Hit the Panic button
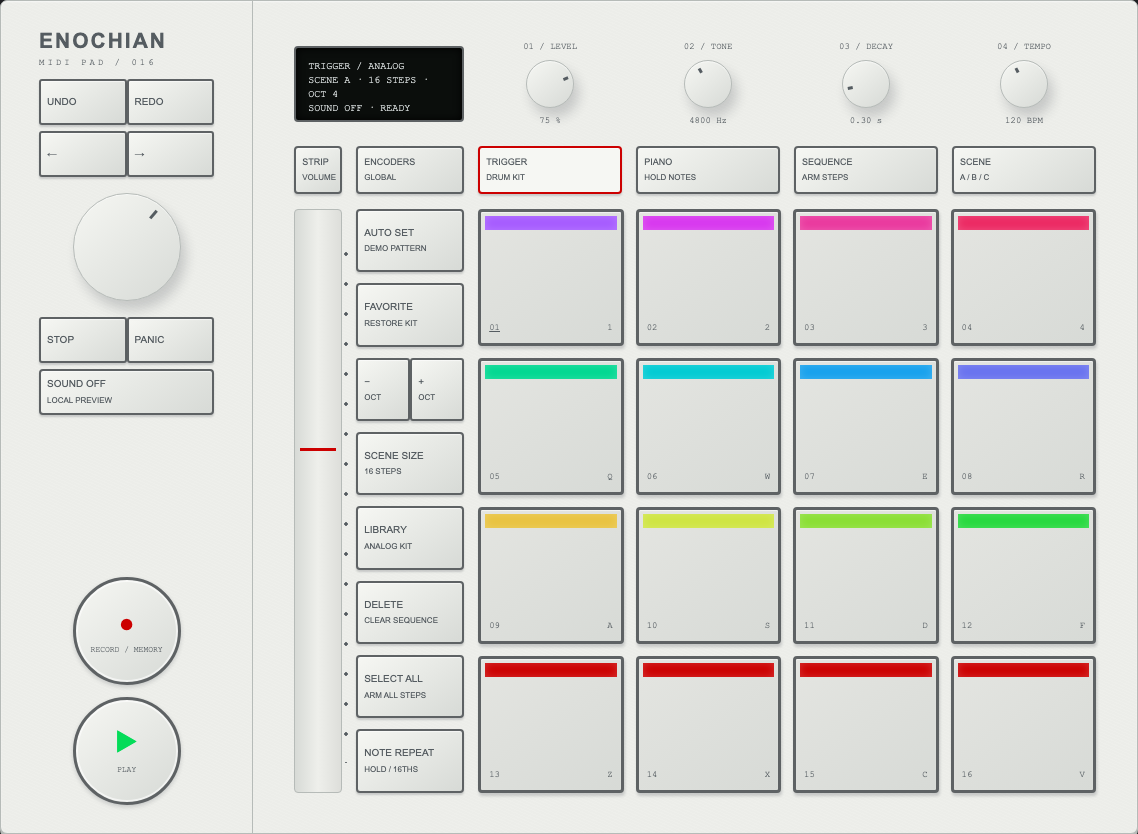 point(171,340)
